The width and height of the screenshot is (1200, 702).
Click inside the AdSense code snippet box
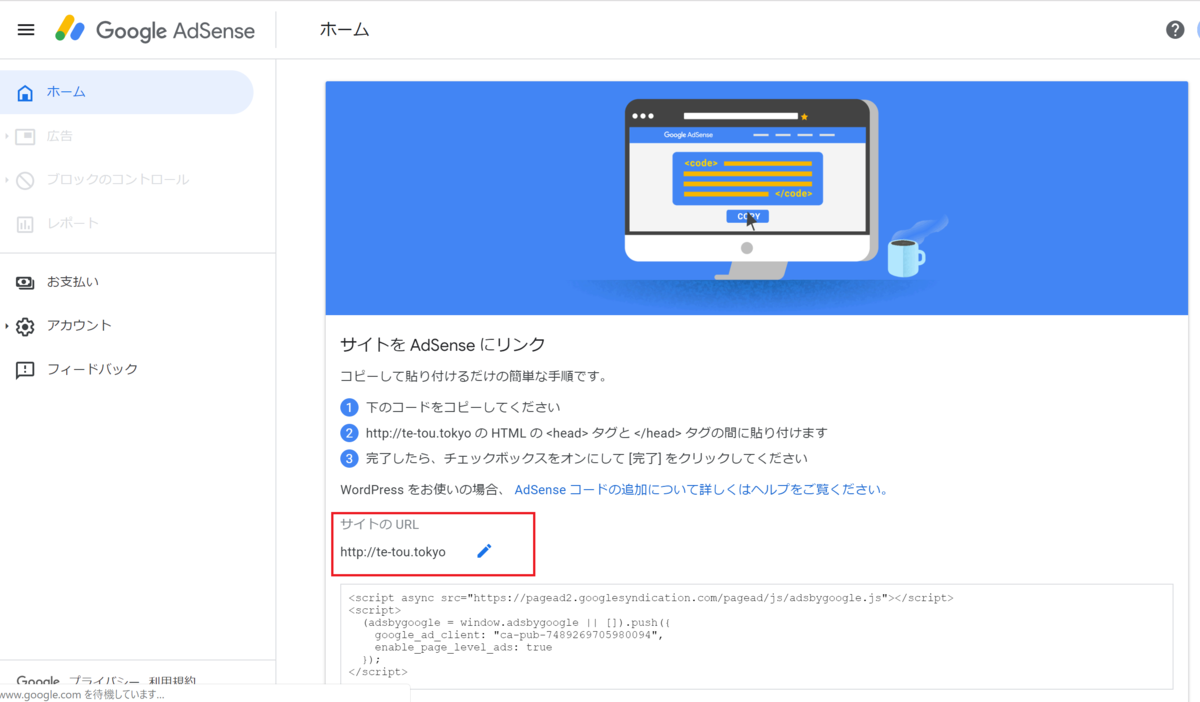point(756,636)
